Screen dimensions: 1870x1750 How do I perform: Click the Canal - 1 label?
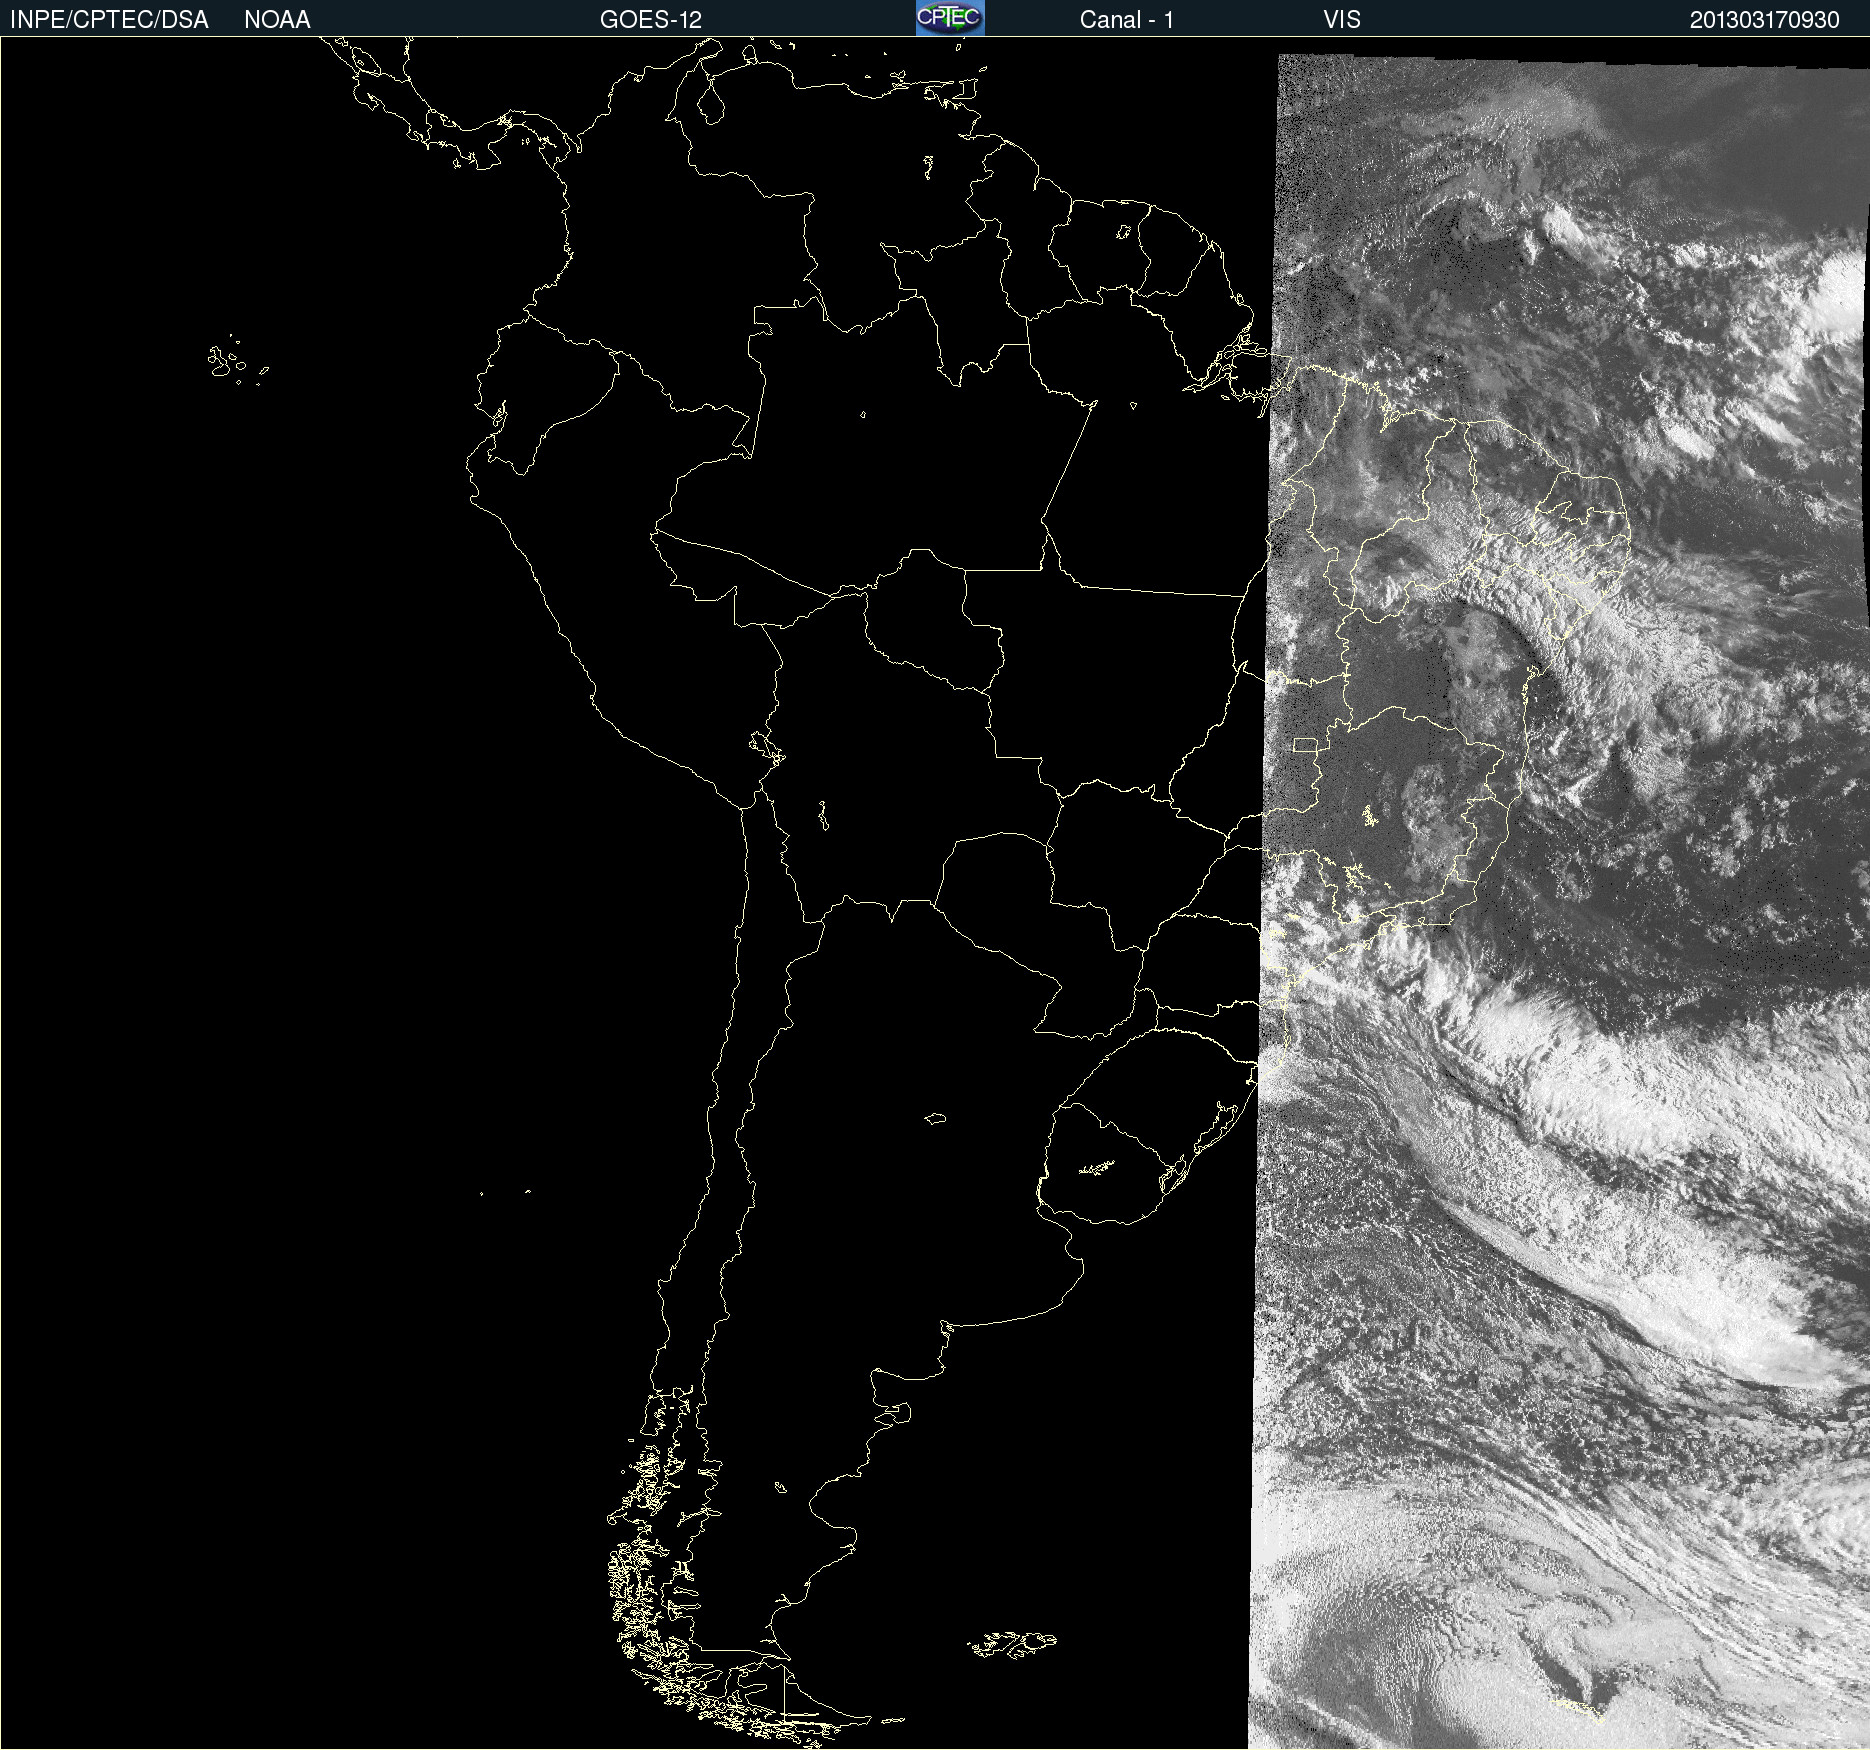1126,20
